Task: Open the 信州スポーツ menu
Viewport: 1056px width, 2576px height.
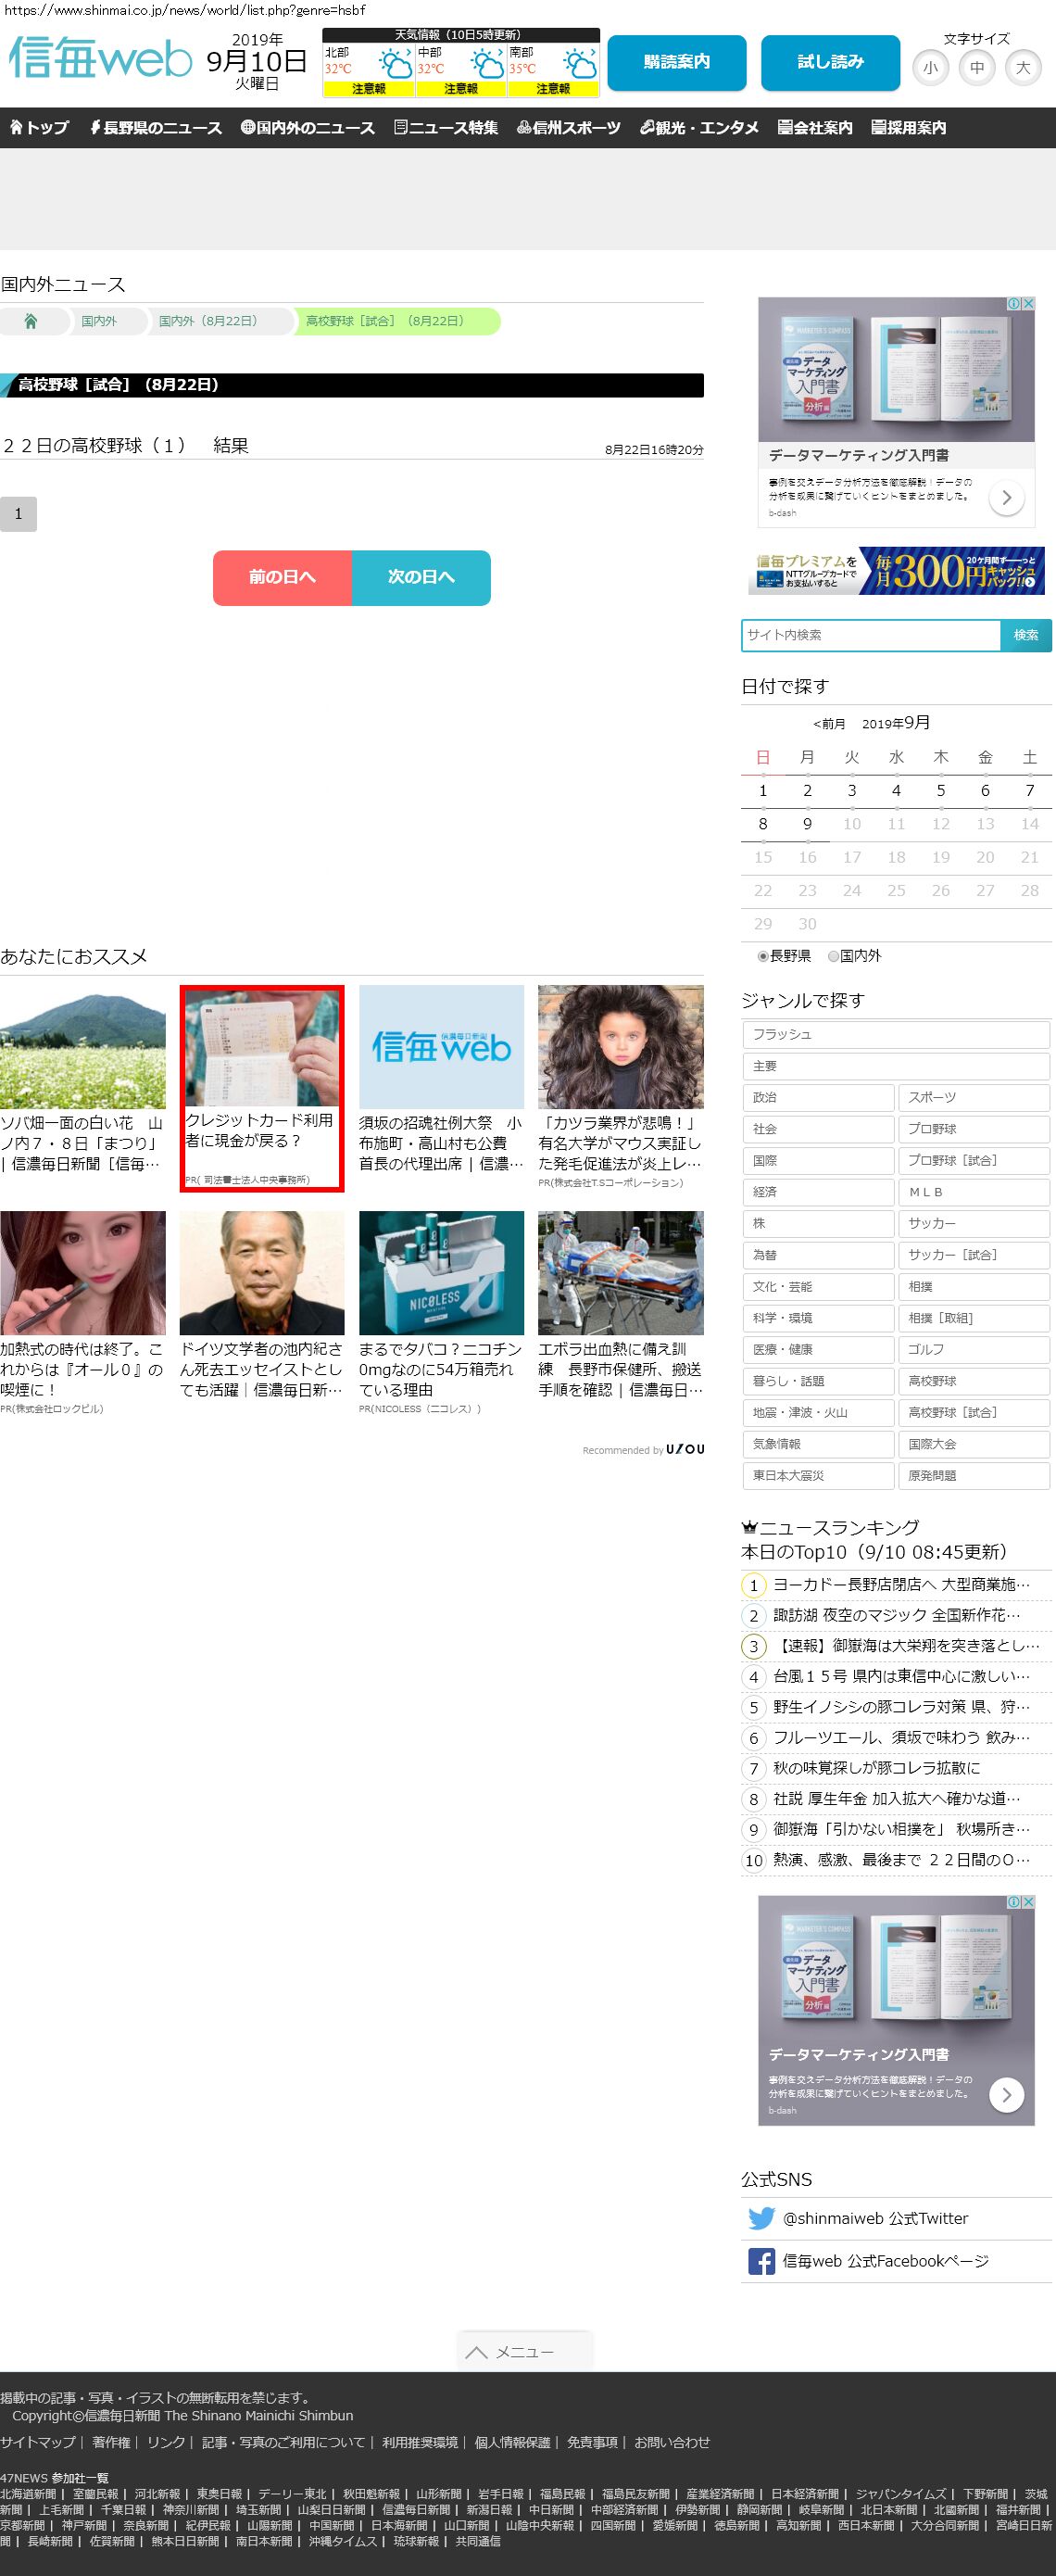Action: click(x=568, y=128)
